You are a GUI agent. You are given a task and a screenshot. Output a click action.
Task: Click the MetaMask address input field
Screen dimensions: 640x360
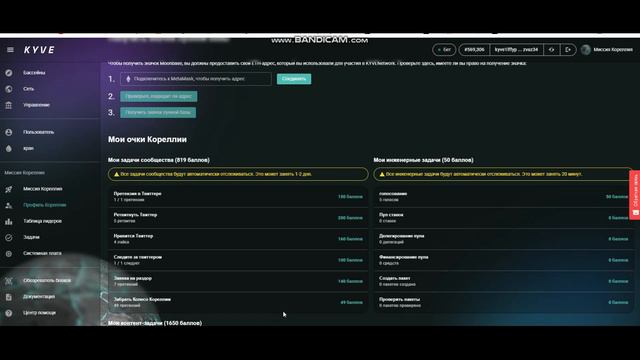(196, 79)
